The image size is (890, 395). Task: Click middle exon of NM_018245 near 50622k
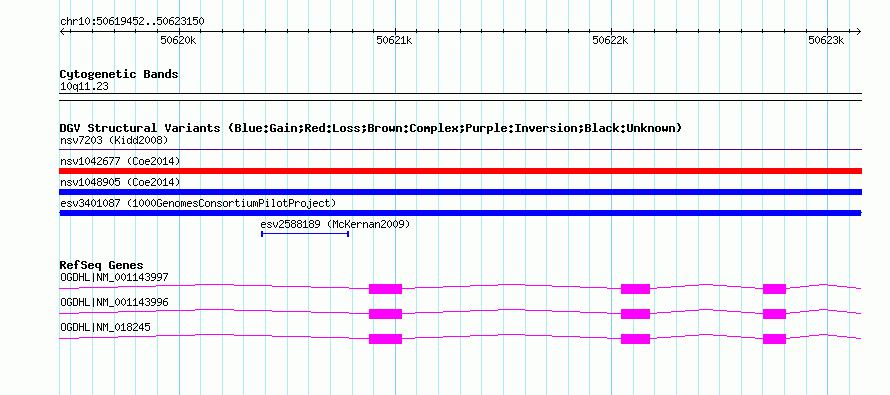pyautogui.click(x=635, y=339)
